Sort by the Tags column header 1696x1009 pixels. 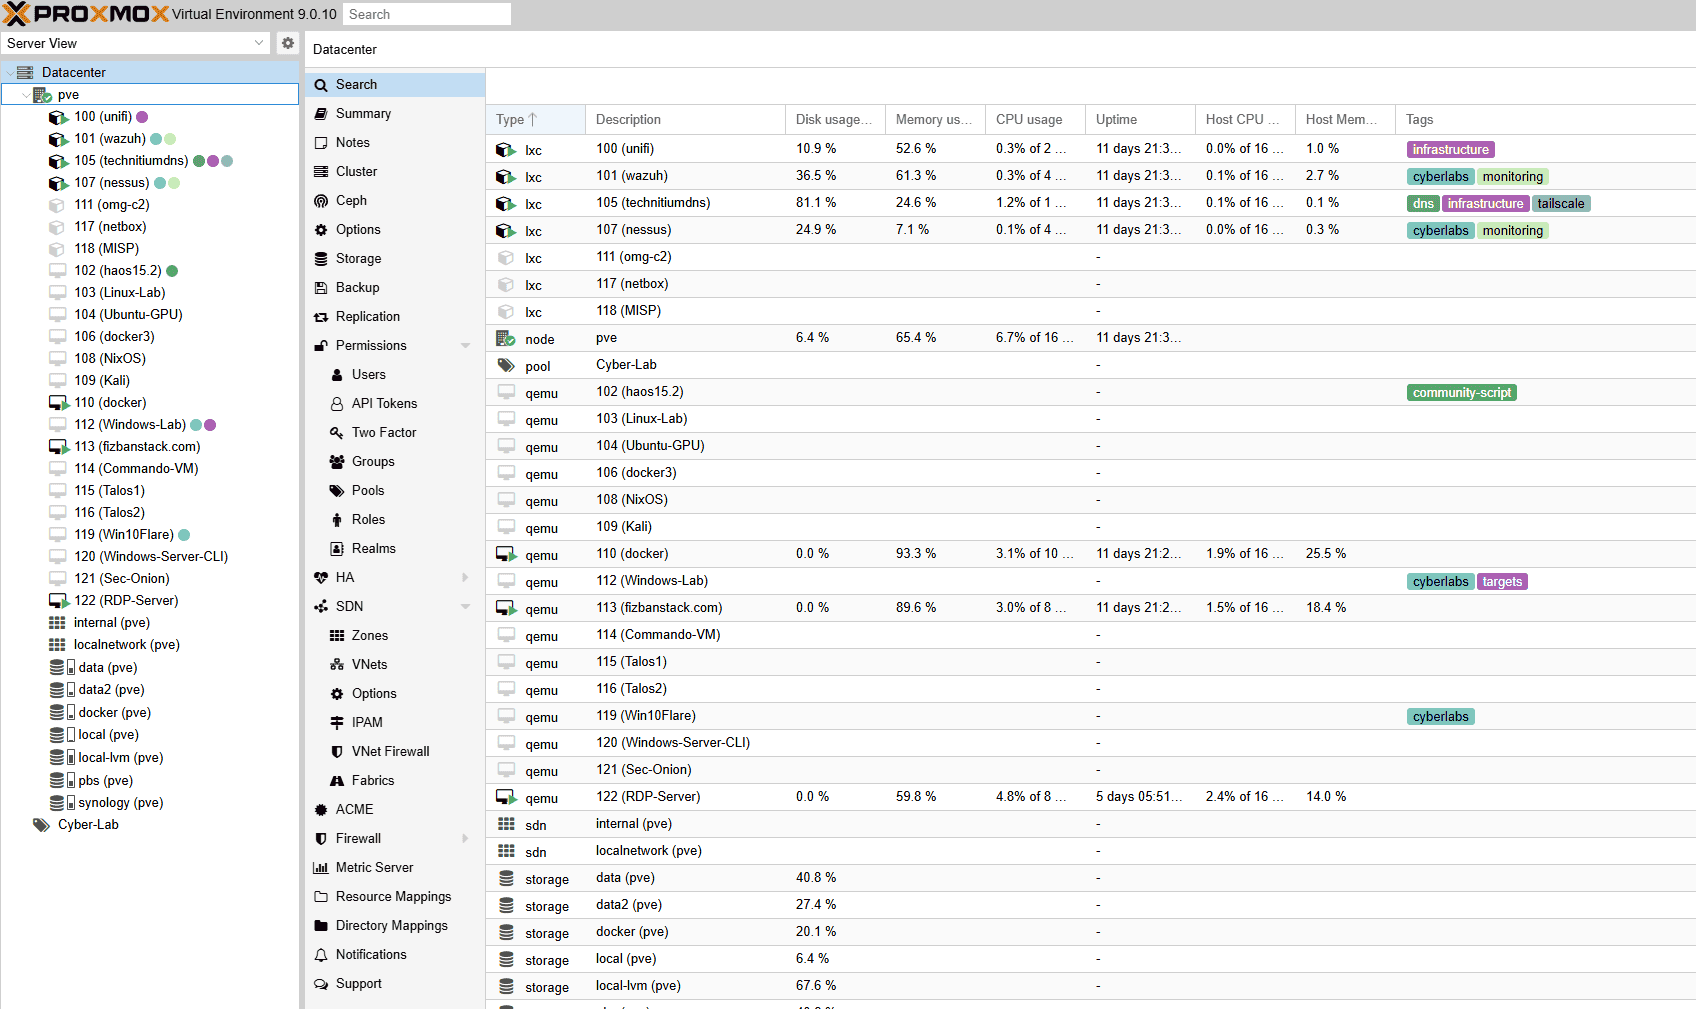1545,120
